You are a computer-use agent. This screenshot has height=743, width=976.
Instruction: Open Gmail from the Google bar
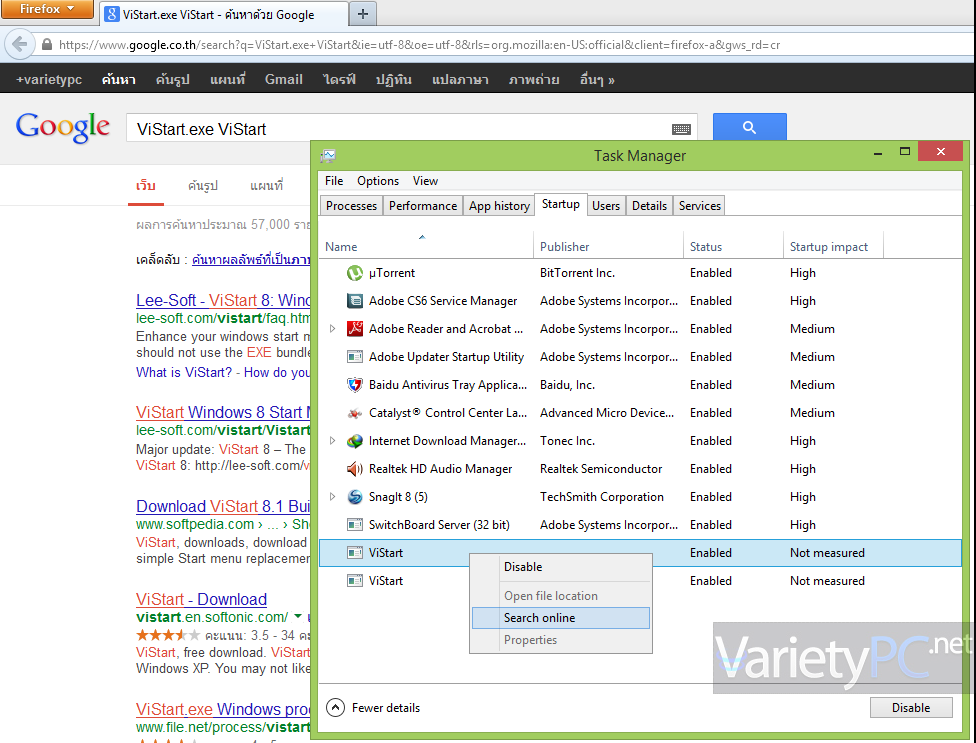(x=284, y=80)
